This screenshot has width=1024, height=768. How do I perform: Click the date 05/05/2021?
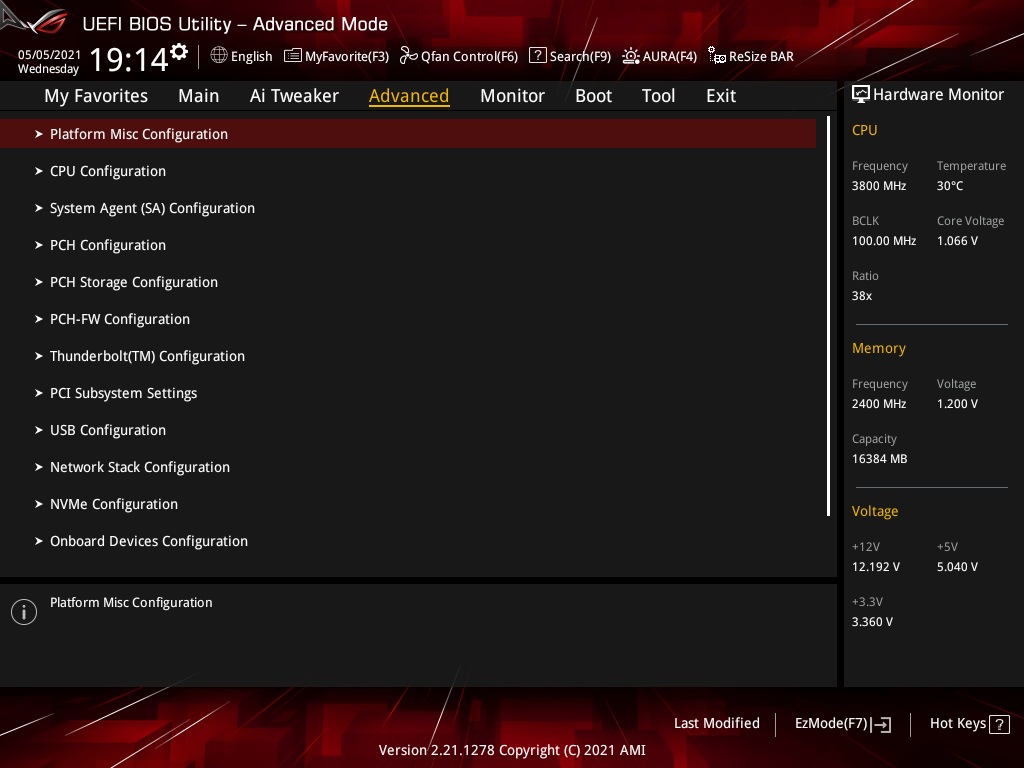click(x=49, y=54)
